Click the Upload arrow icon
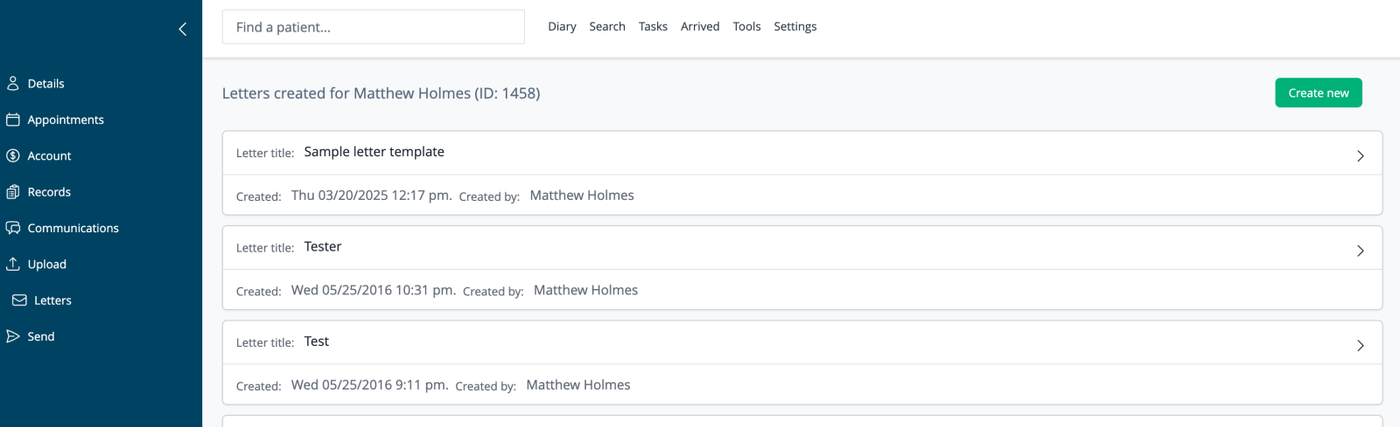1400x427 pixels. (x=13, y=264)
